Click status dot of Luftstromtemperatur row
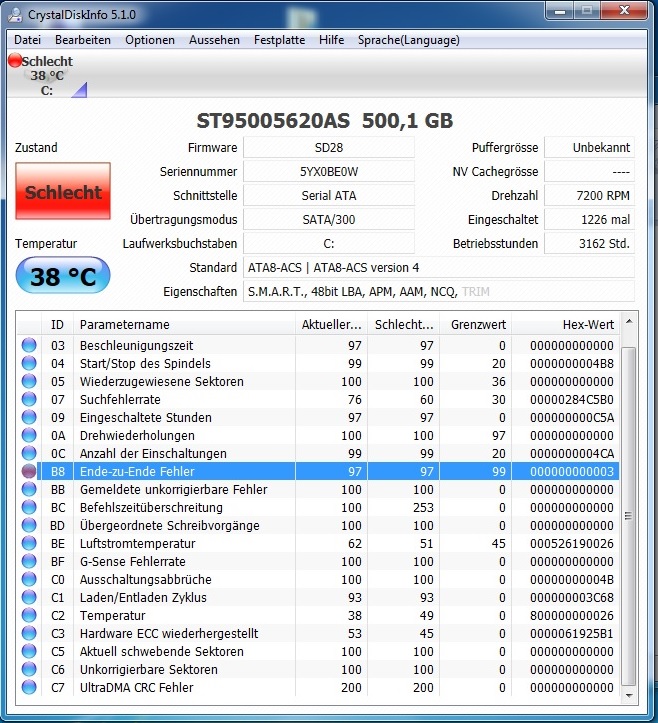658x723 pixels. point(29,543)
